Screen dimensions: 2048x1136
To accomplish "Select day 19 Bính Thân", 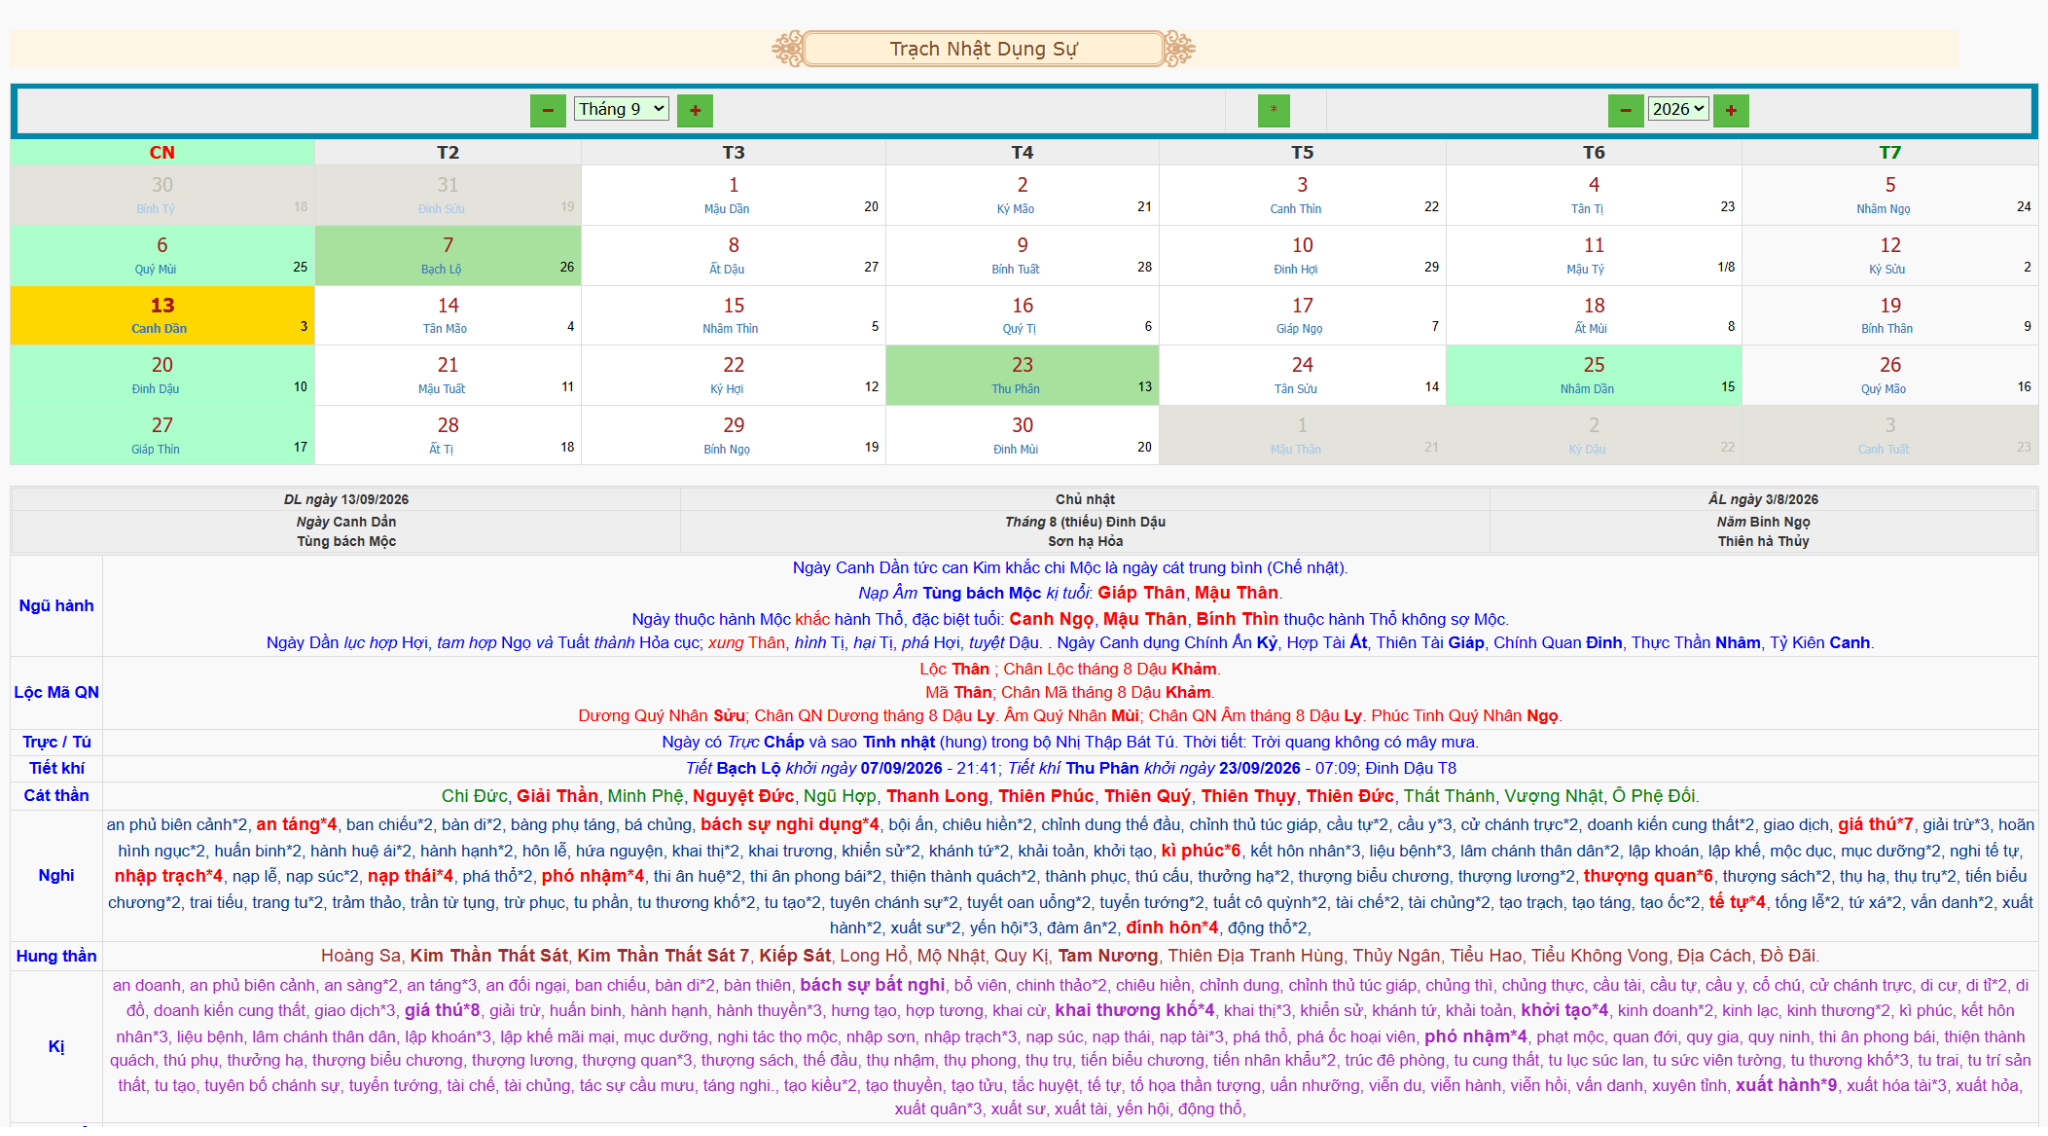I will pyautogui.click(x=1890, y=316).
